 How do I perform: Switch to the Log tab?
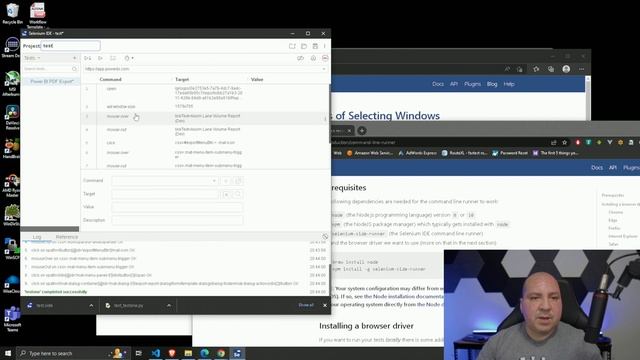37,237
